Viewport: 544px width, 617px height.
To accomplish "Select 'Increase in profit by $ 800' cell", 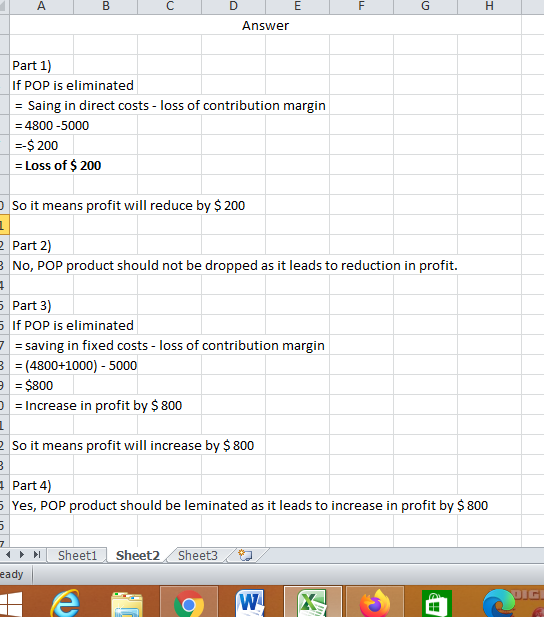I will tap(98, 406).
